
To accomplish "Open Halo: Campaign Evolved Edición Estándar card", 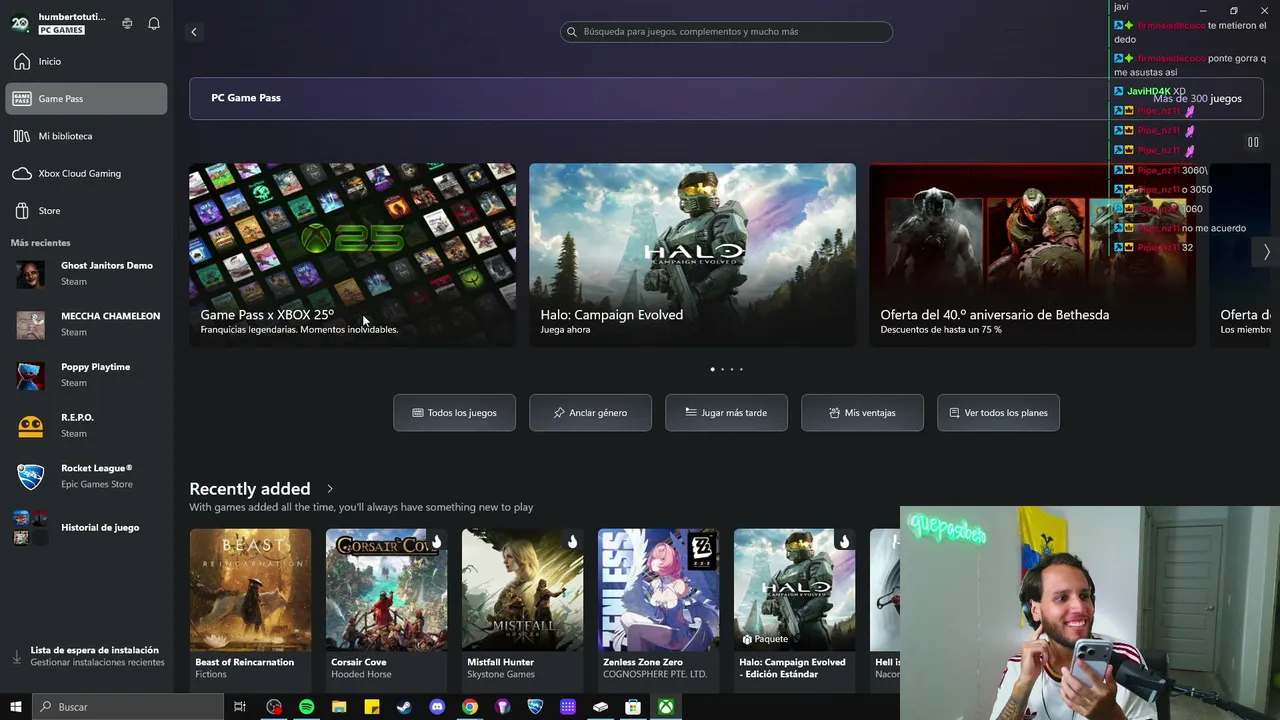I will tap(795, 609).
